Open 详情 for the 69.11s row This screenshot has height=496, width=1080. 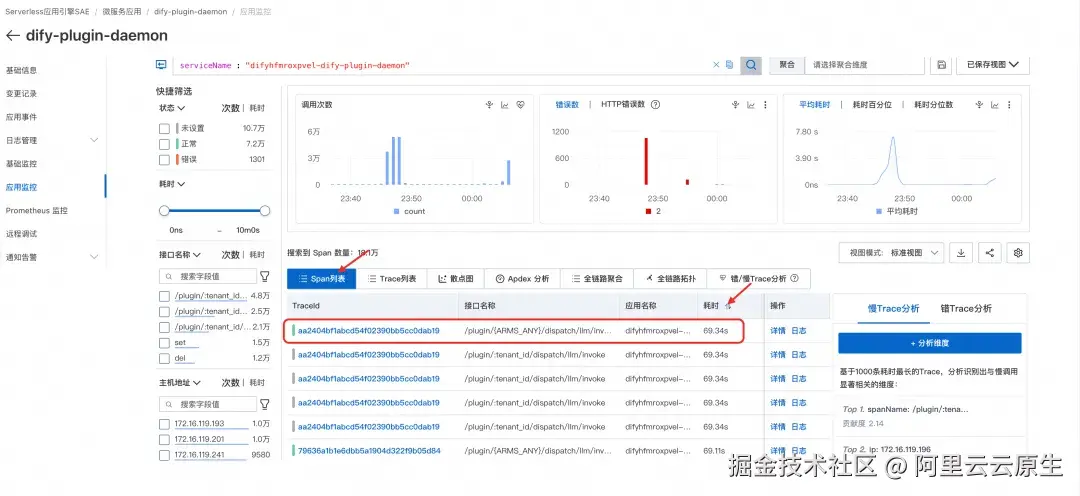click(778, 451)
